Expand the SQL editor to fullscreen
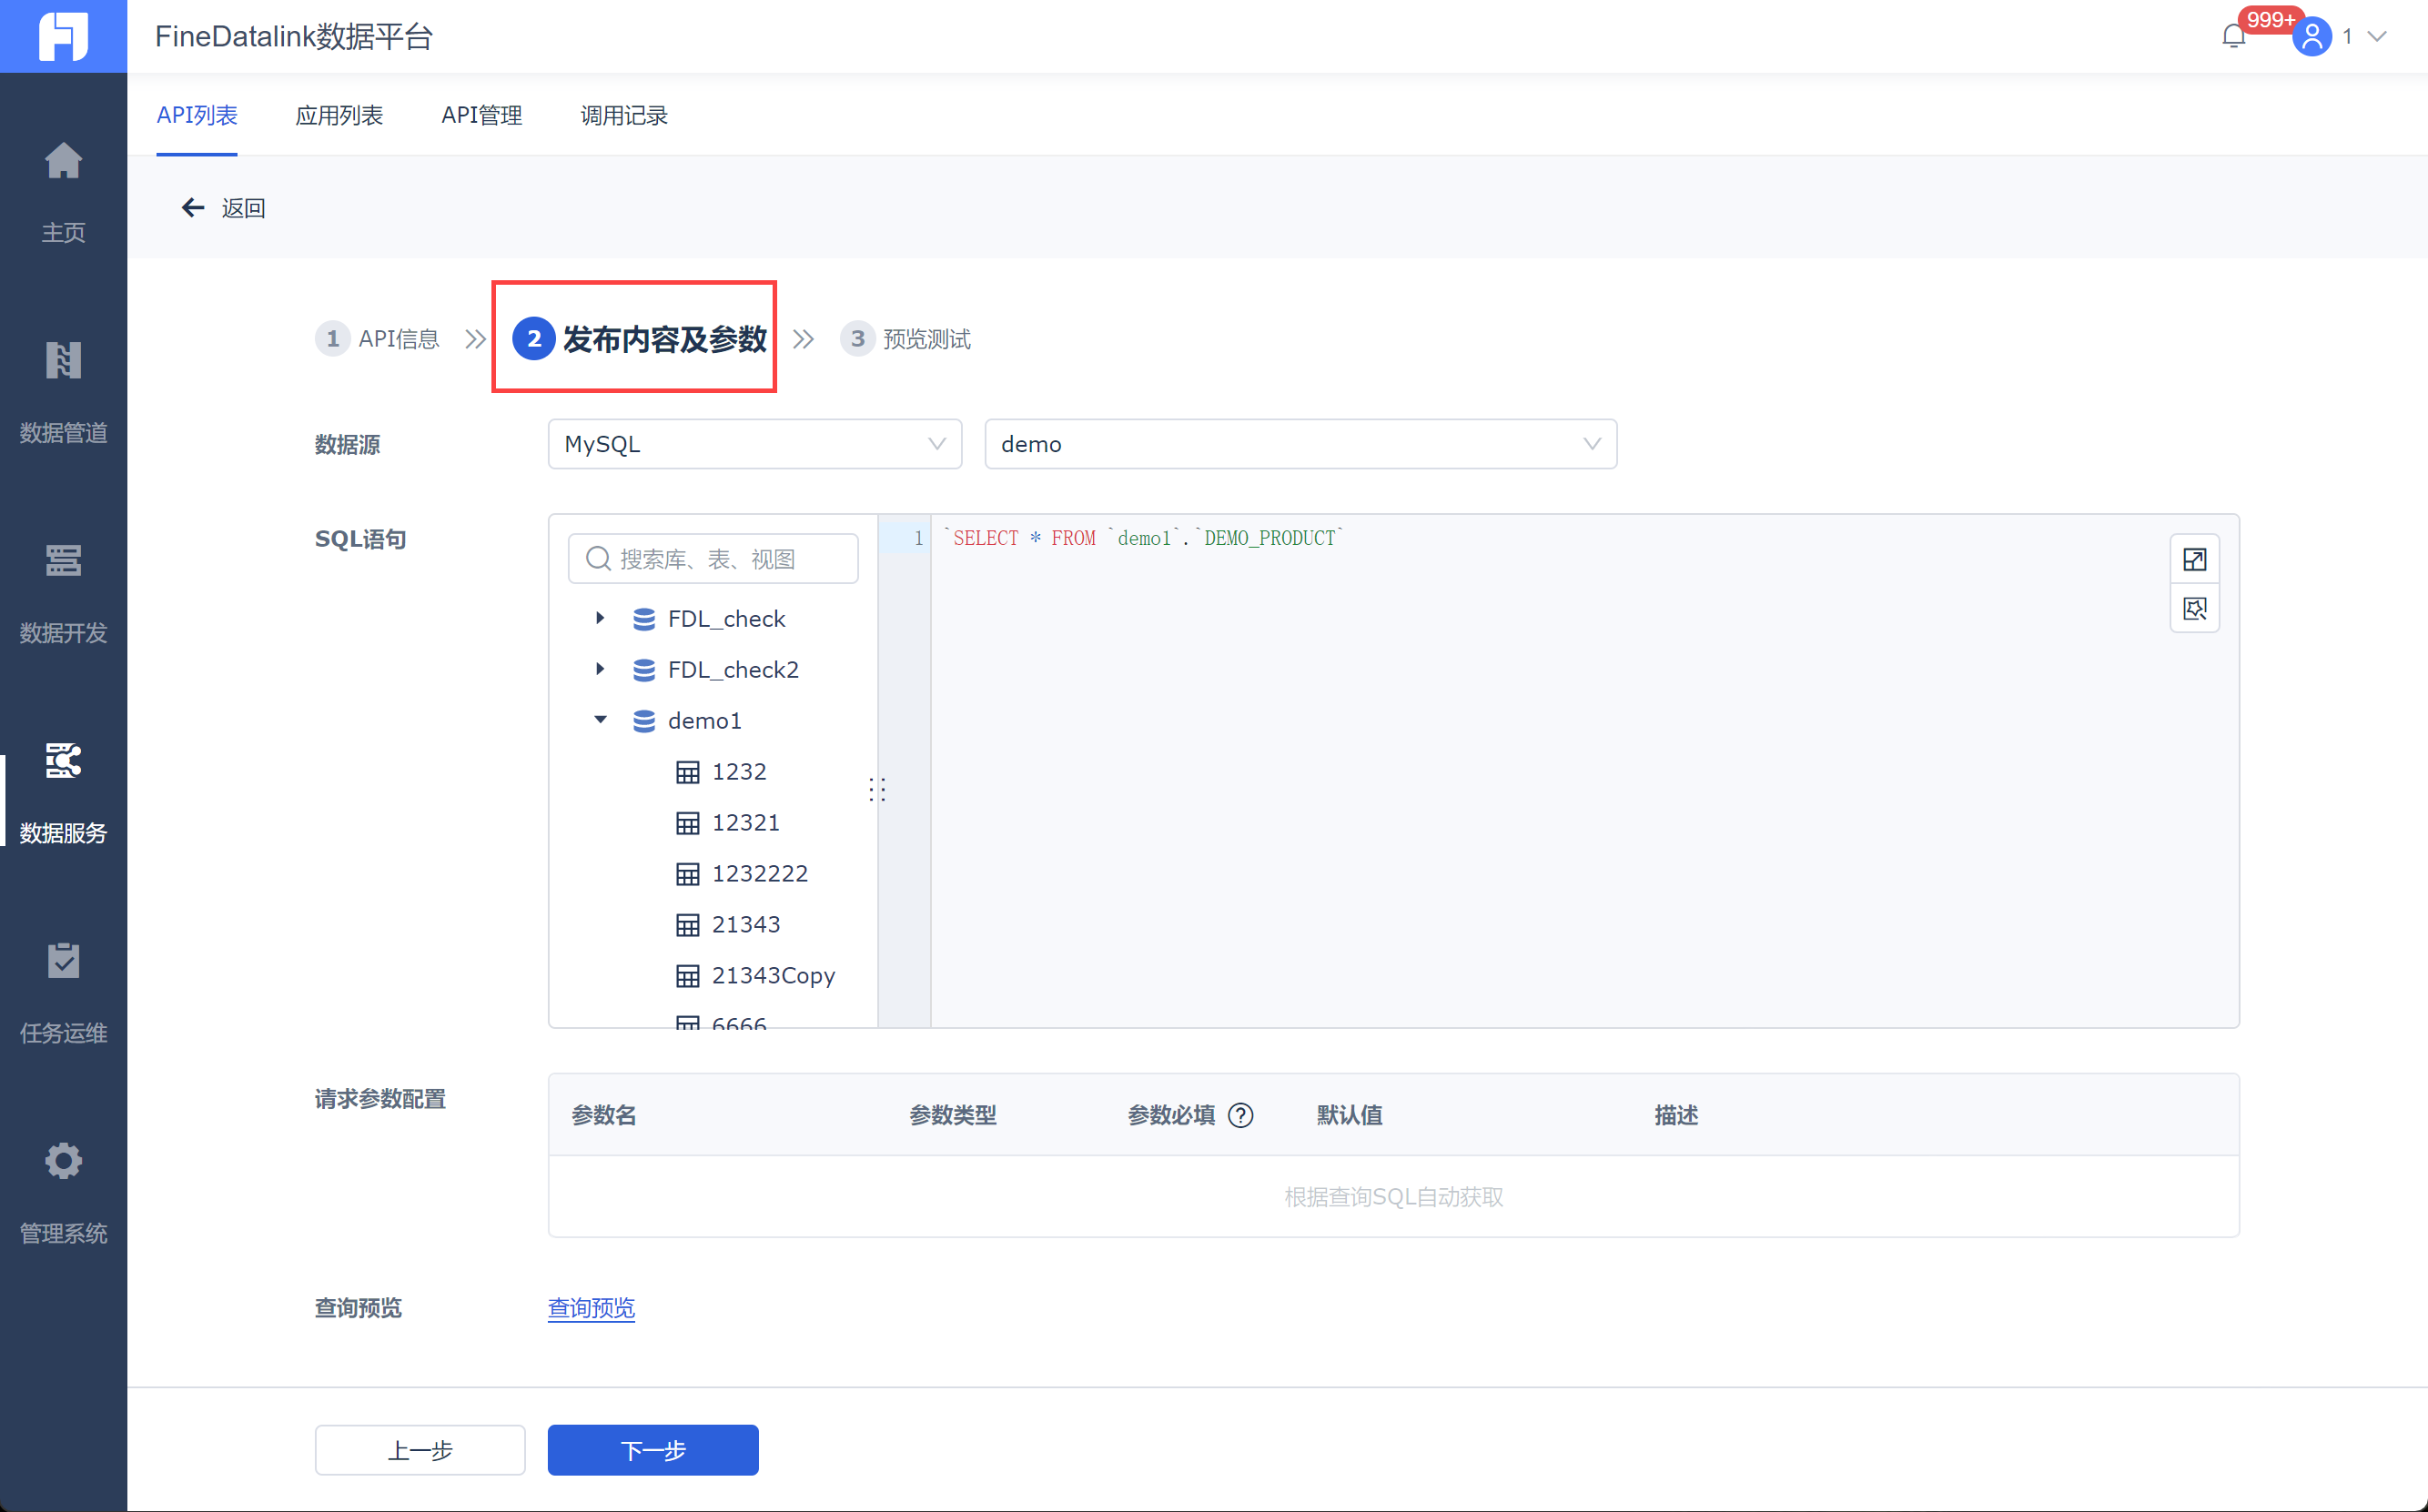2428x1512 pixels. [x=2194, y=560]
